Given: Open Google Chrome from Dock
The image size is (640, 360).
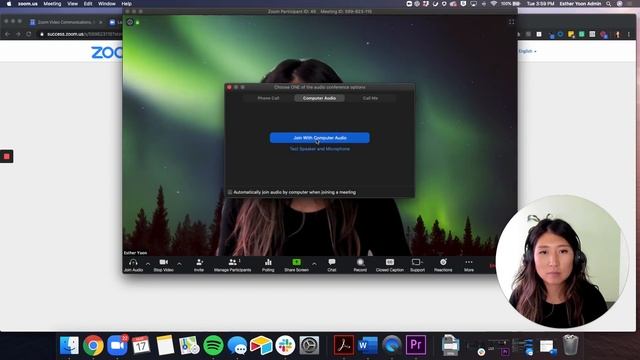Looking at the screenshot, I should pyautogui.click(x=93, y=345).
